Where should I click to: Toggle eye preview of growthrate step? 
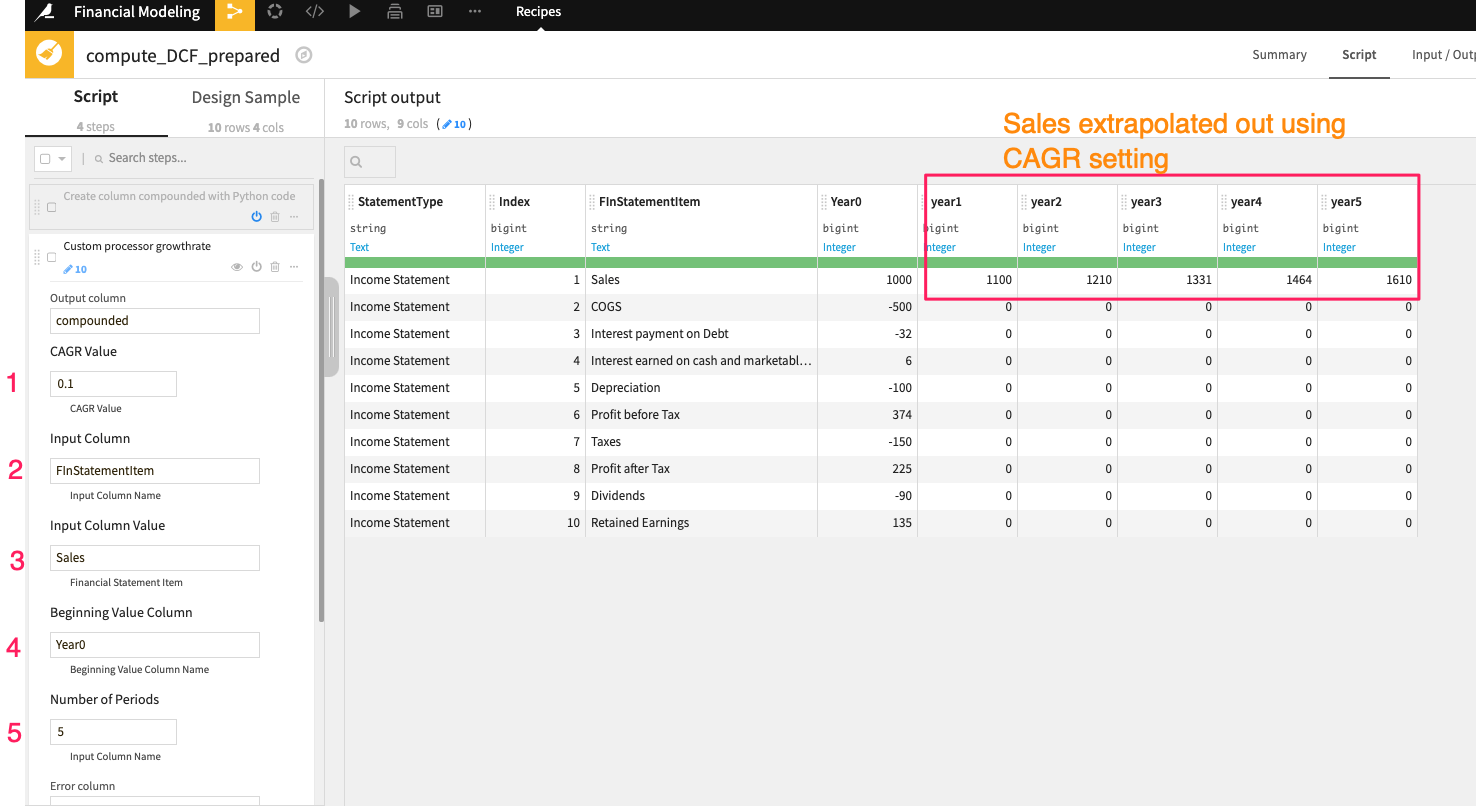tap(237, 267)
